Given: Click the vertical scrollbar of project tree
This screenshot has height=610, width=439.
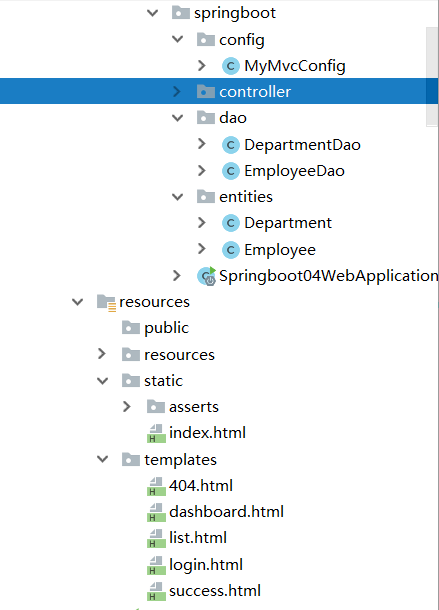Looking at the screenshot, I should [x=432, y=76].
